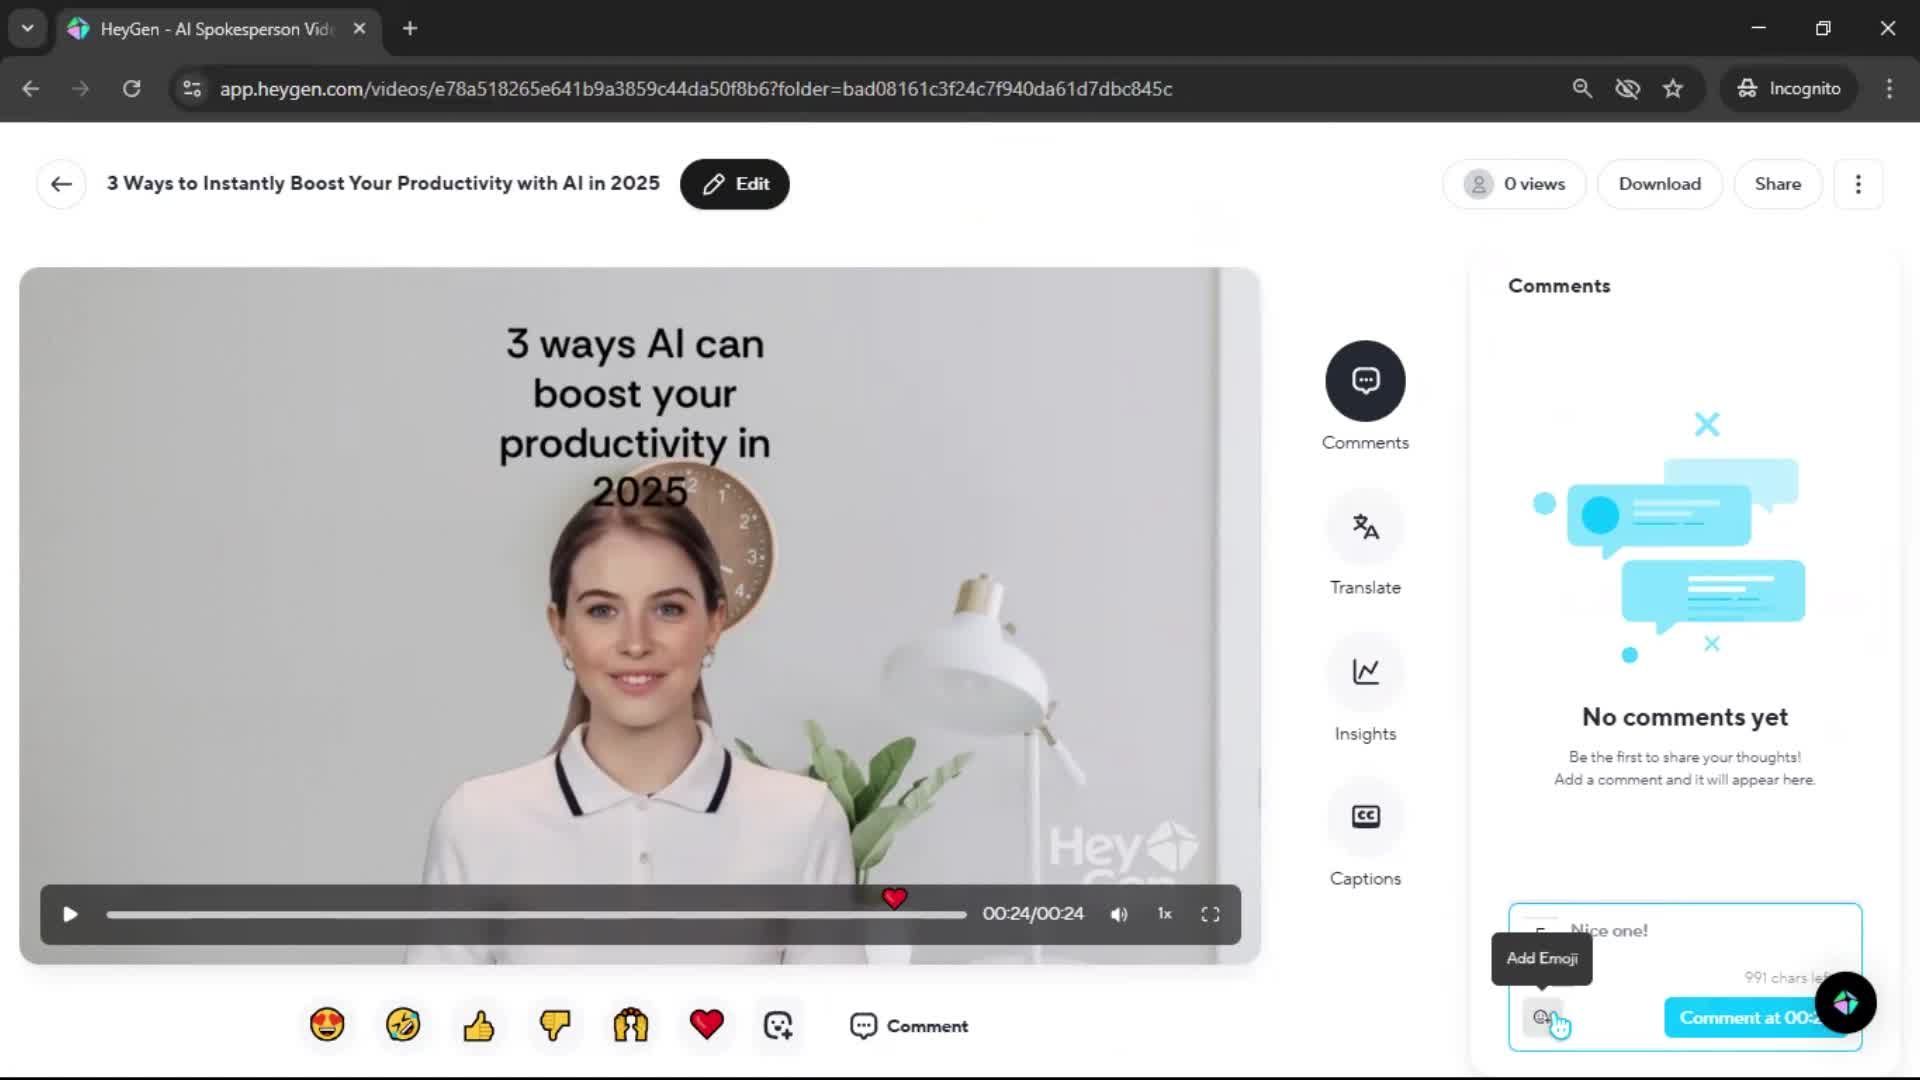Open the three-dot more options menu
Image resolution: width=1920 pixels, height=1080 pixels.
click(x=1858, y=184)
